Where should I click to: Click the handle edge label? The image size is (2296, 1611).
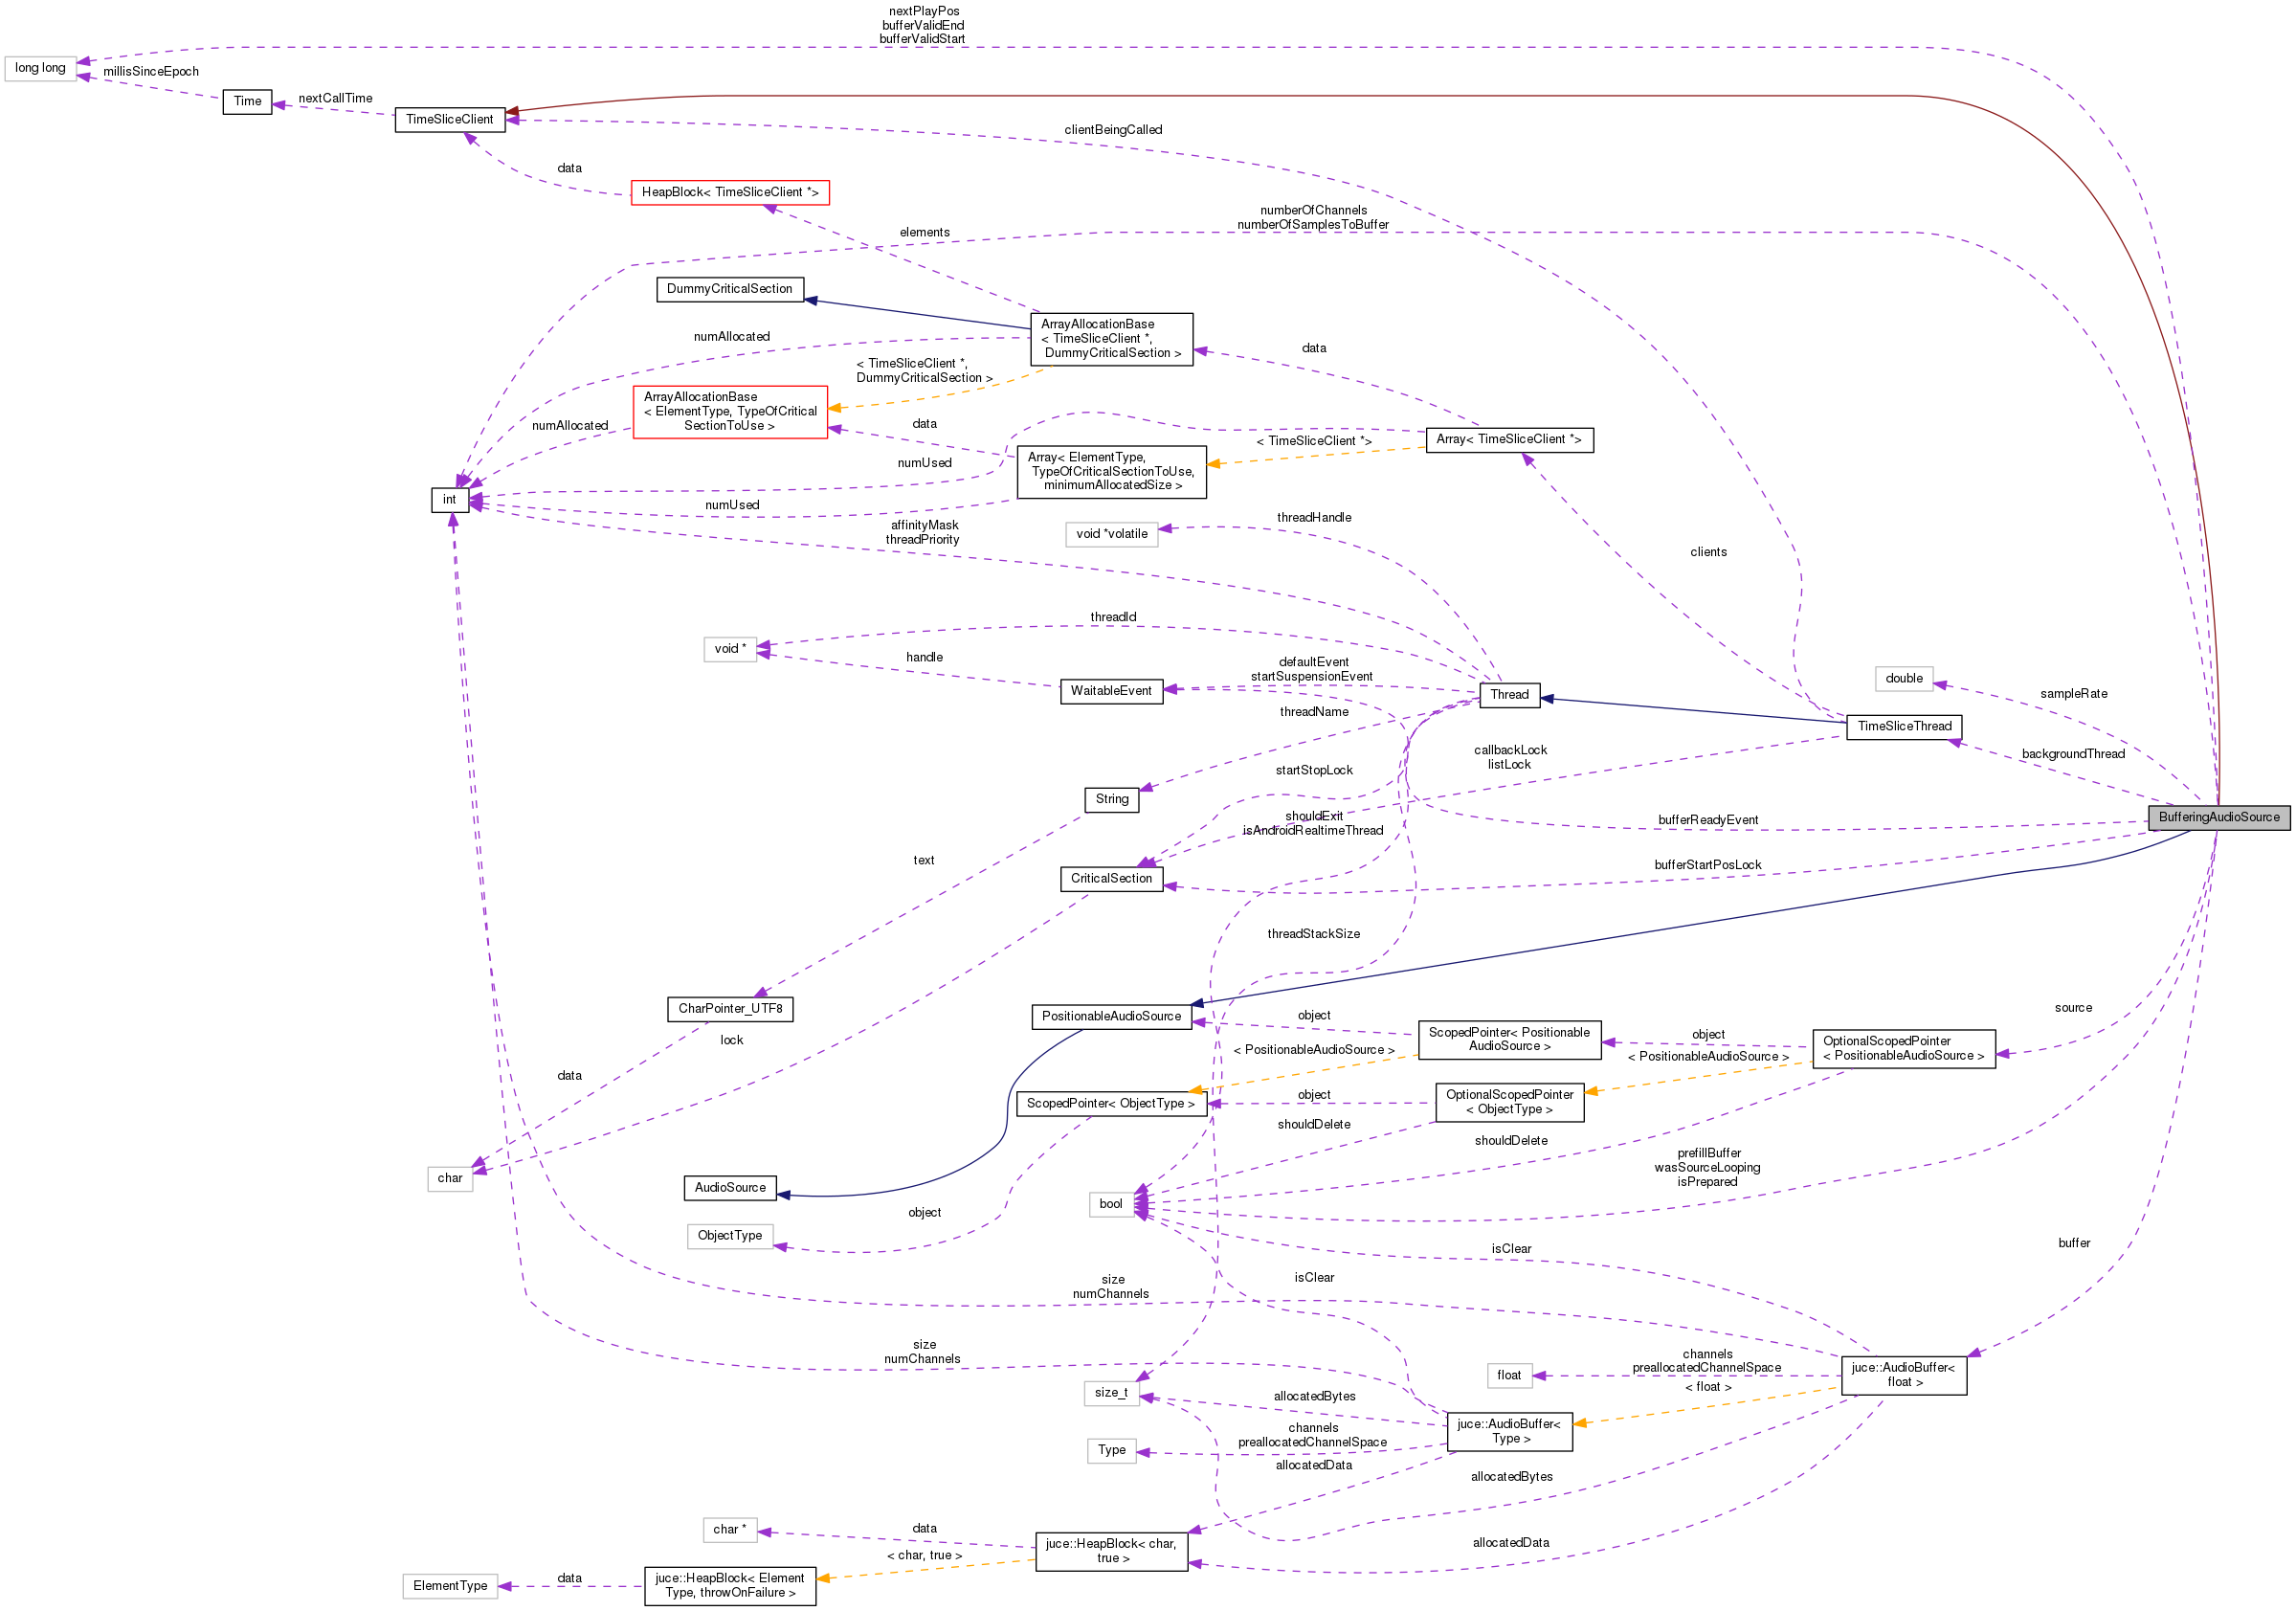tap(924, 657)
